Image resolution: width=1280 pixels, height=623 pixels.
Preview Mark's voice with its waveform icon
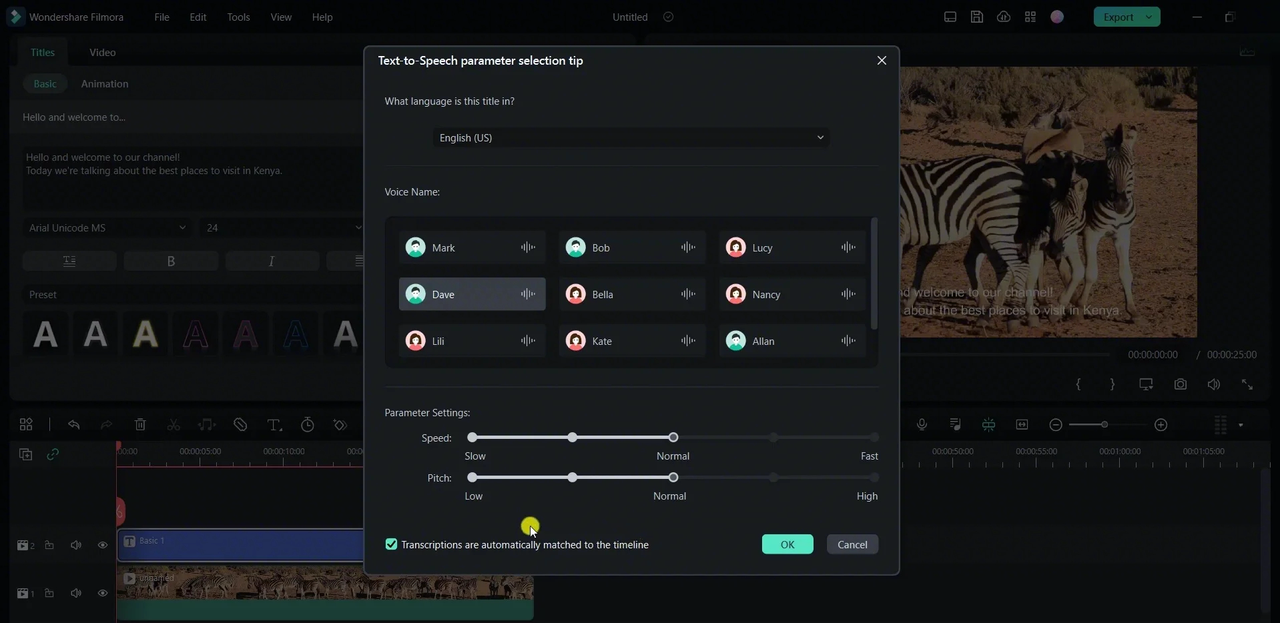pos(528,248)
